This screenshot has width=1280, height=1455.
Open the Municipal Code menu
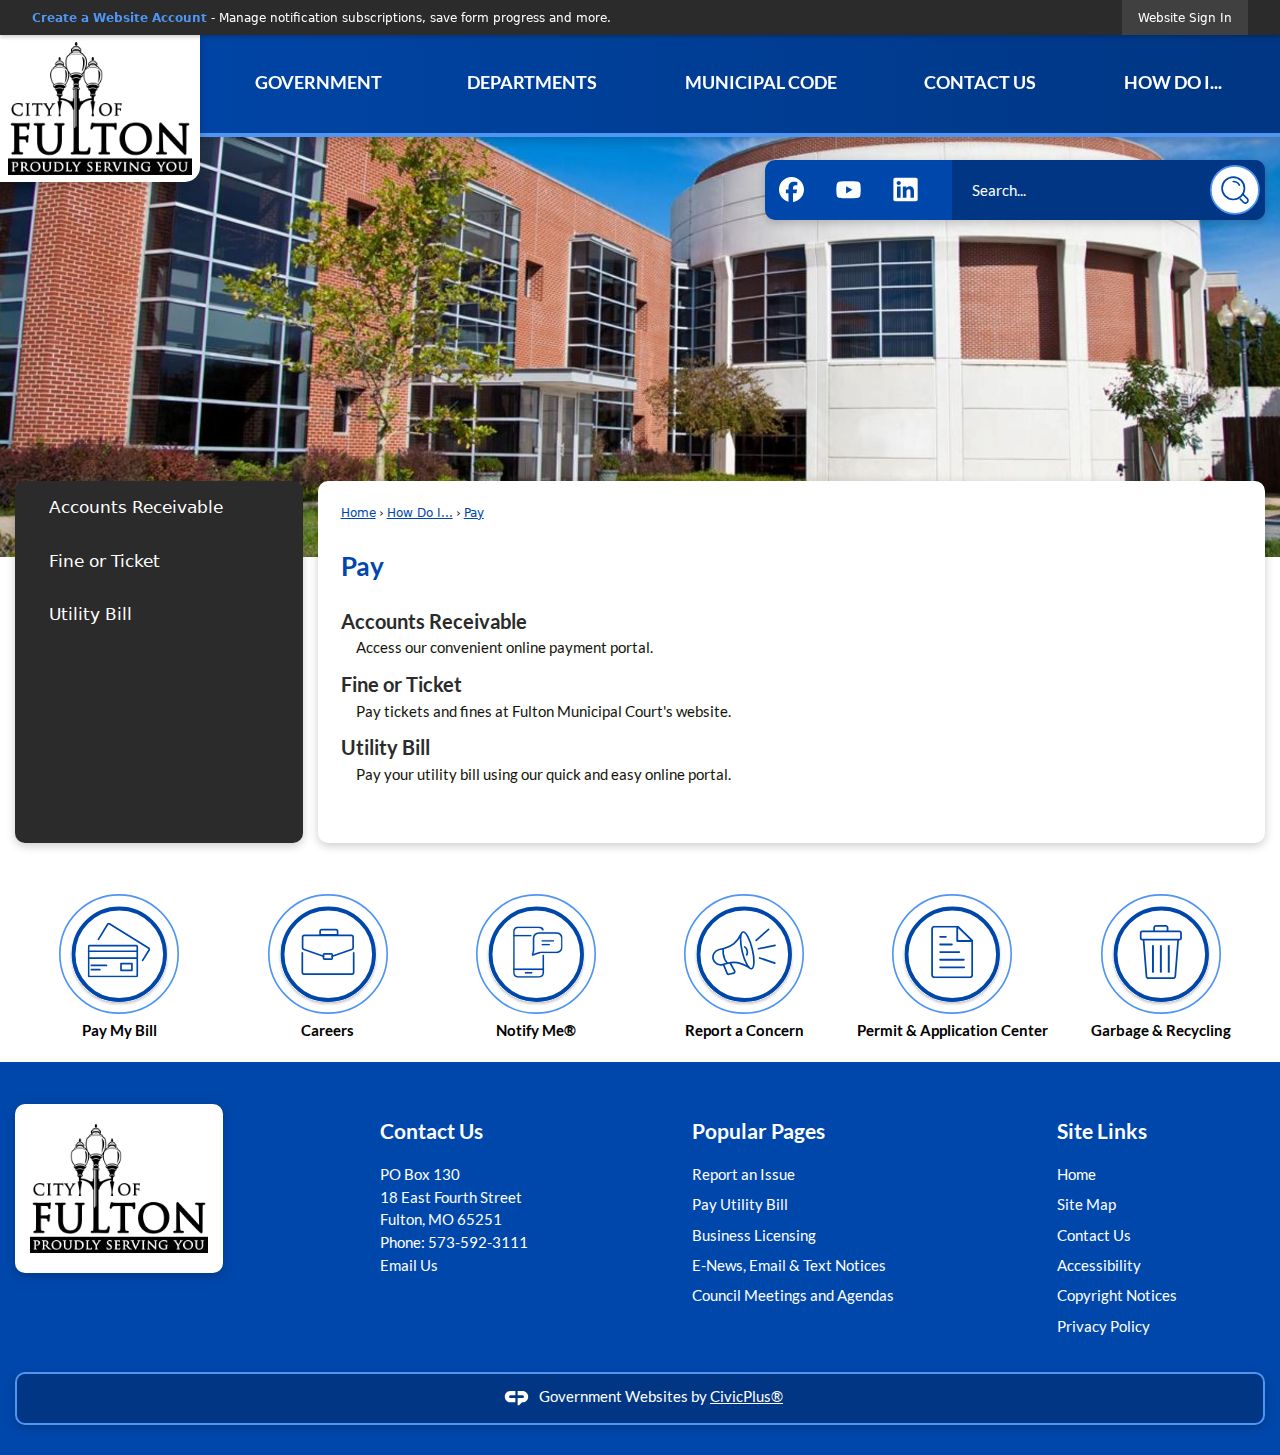point(761,83)
